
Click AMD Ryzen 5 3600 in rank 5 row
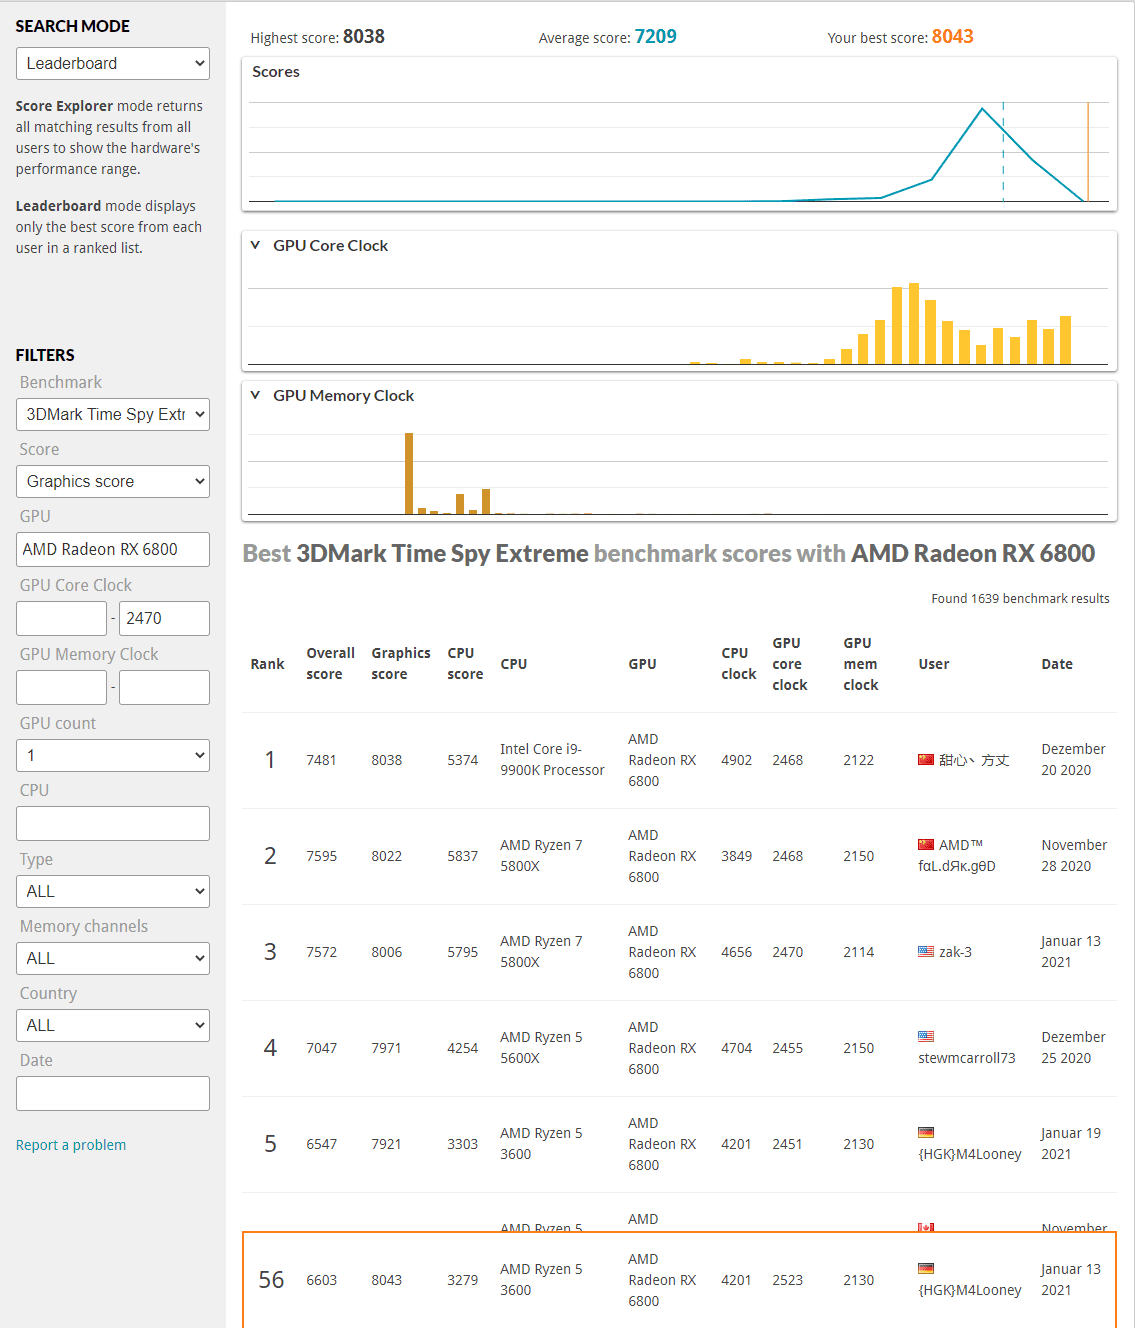[541, 1144]
